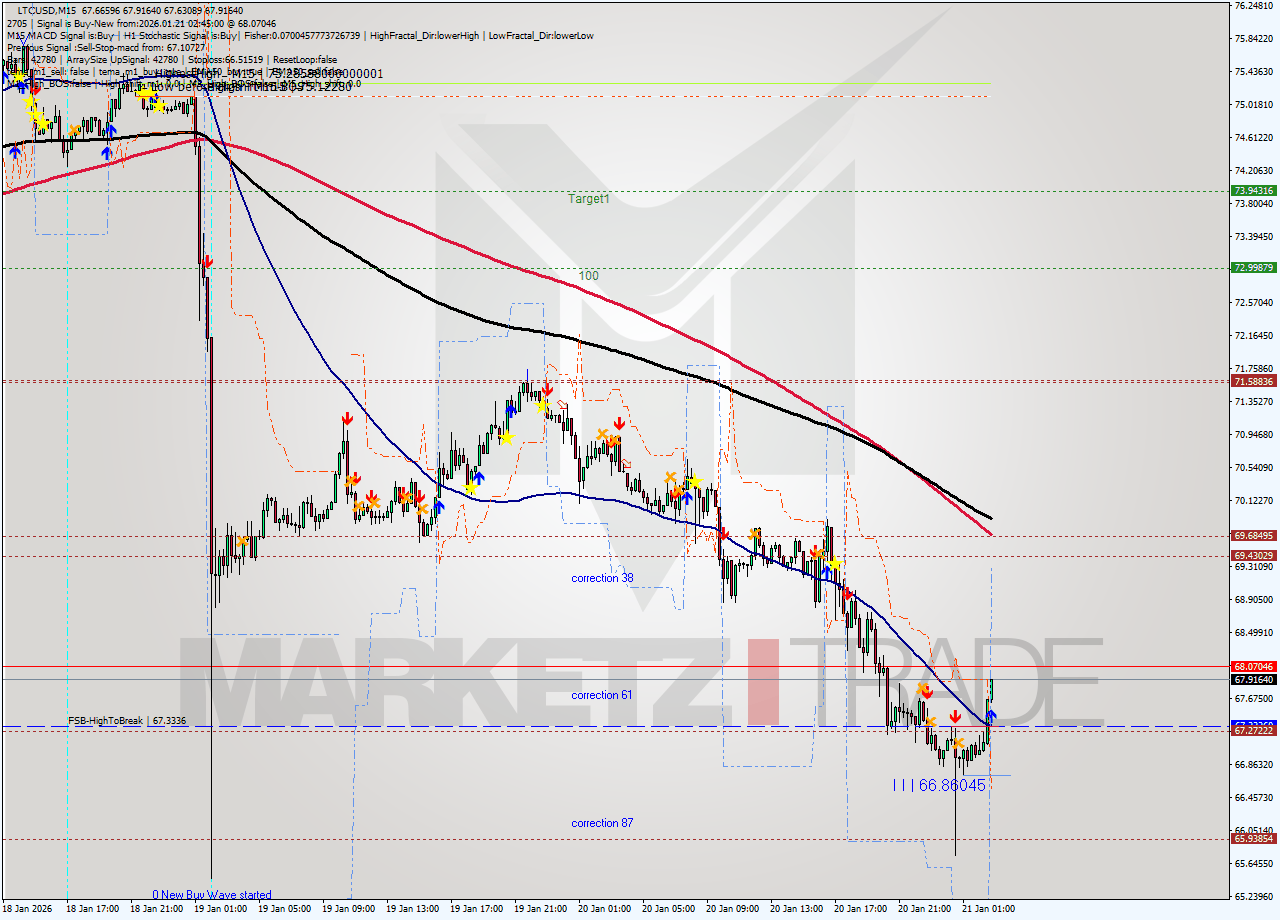This screenshot has height=920, width=1280.
Task: Click the 68.07046 red price tag
Action: pos(1253,666)
